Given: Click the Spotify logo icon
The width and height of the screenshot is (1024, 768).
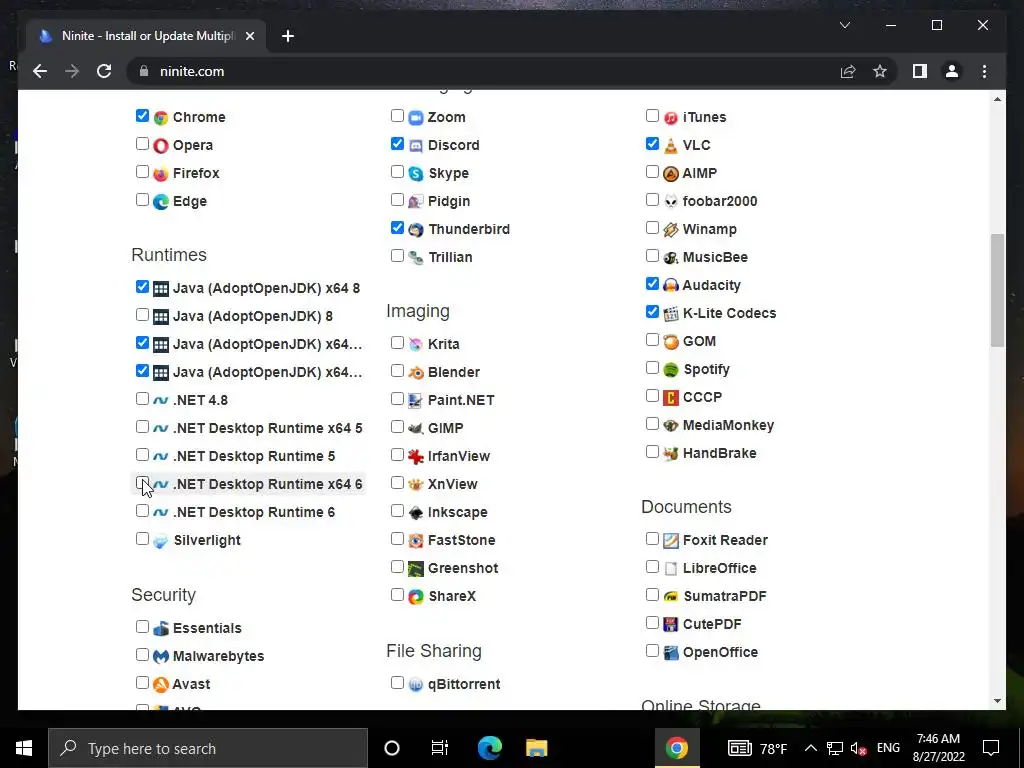Looking at the screenshot, I should point(671,370).
